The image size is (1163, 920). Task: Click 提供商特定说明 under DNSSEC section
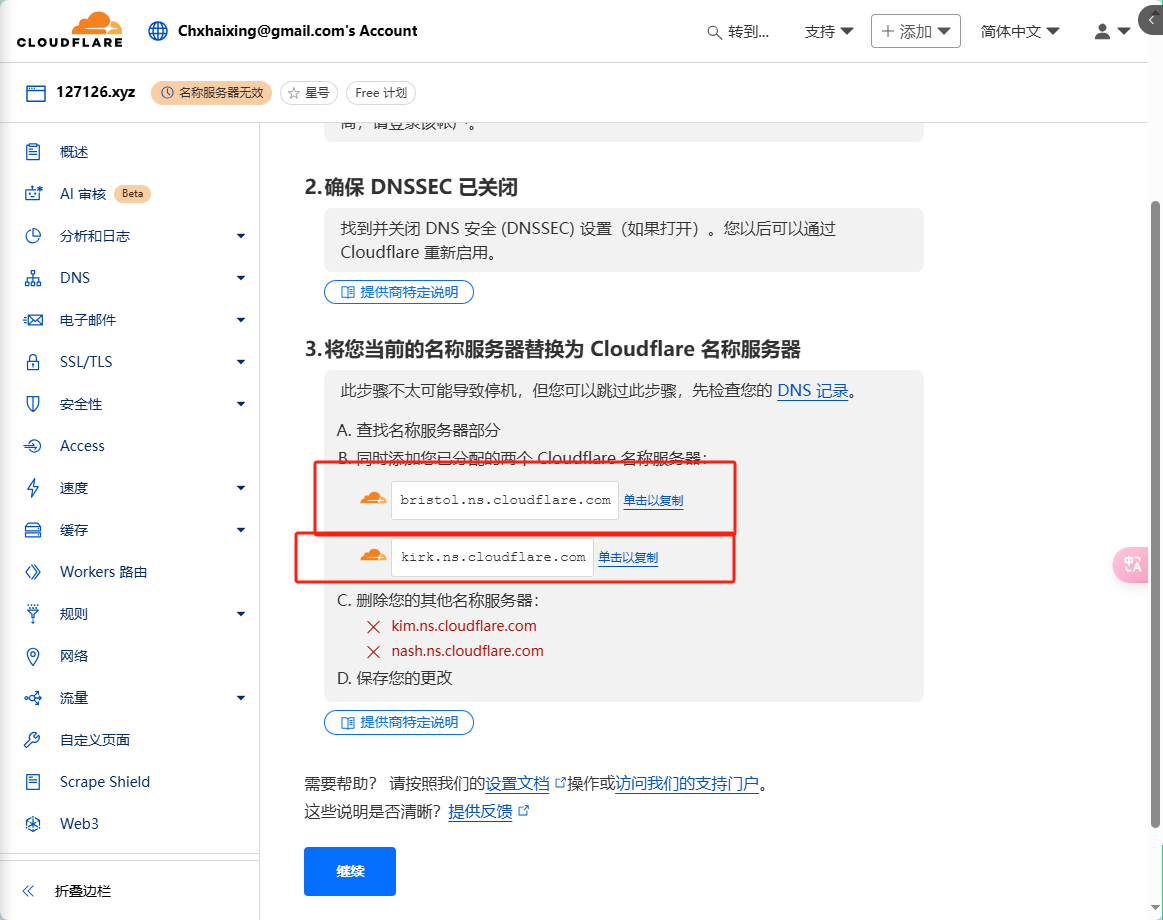point(399,292)
